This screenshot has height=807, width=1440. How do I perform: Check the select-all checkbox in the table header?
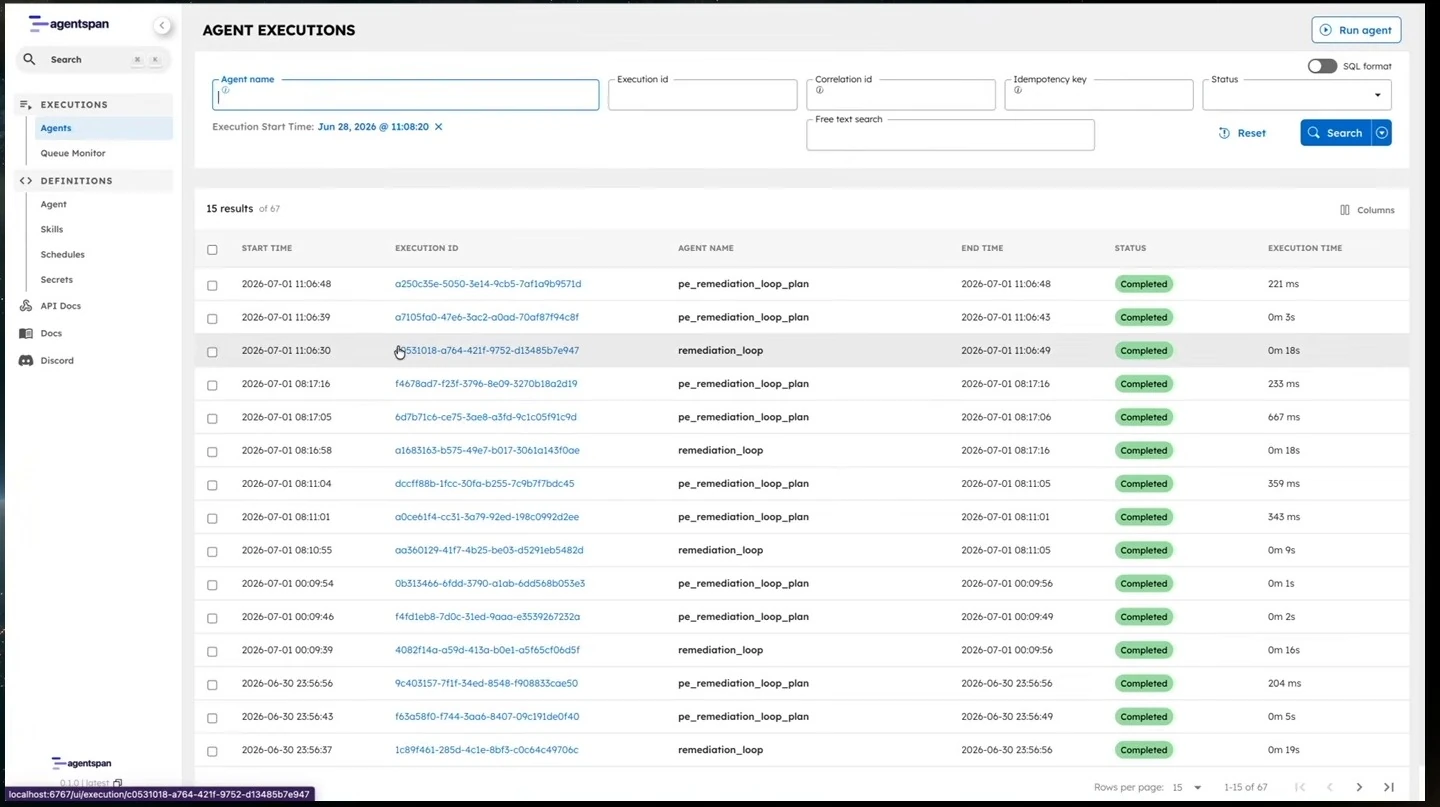pyautogui.click(x=212, y=249)
